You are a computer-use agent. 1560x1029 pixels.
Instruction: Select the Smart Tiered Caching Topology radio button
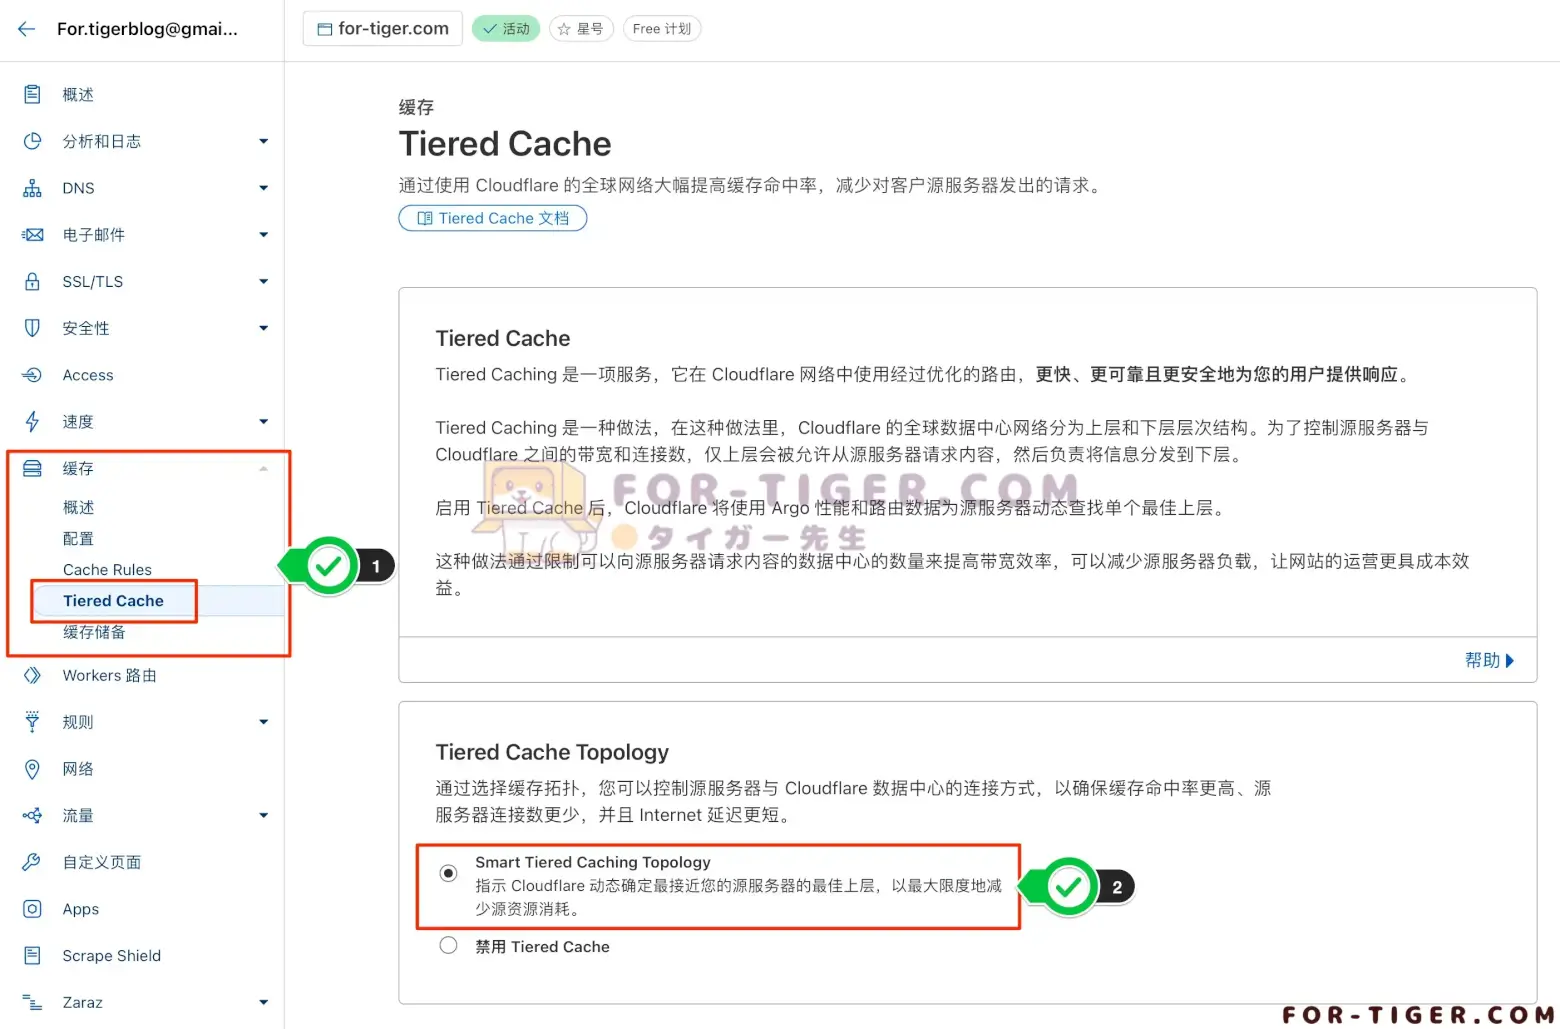[449, 874]
